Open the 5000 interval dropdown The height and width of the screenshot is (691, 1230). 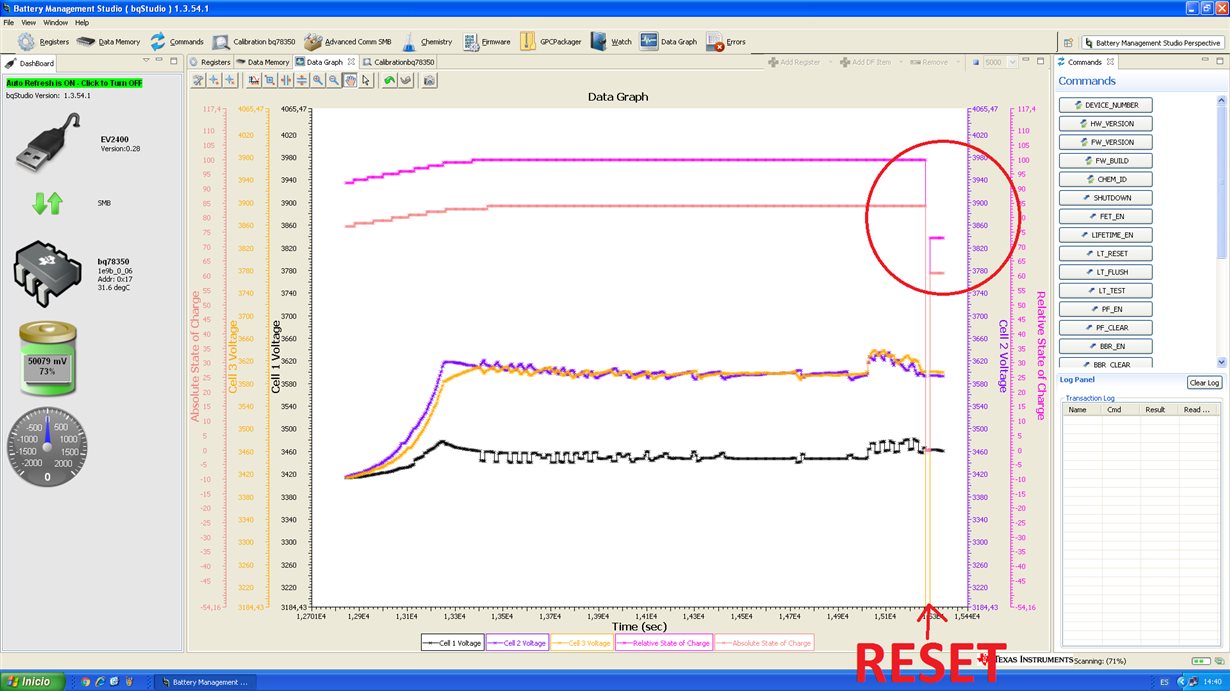tap(1013, 62)
